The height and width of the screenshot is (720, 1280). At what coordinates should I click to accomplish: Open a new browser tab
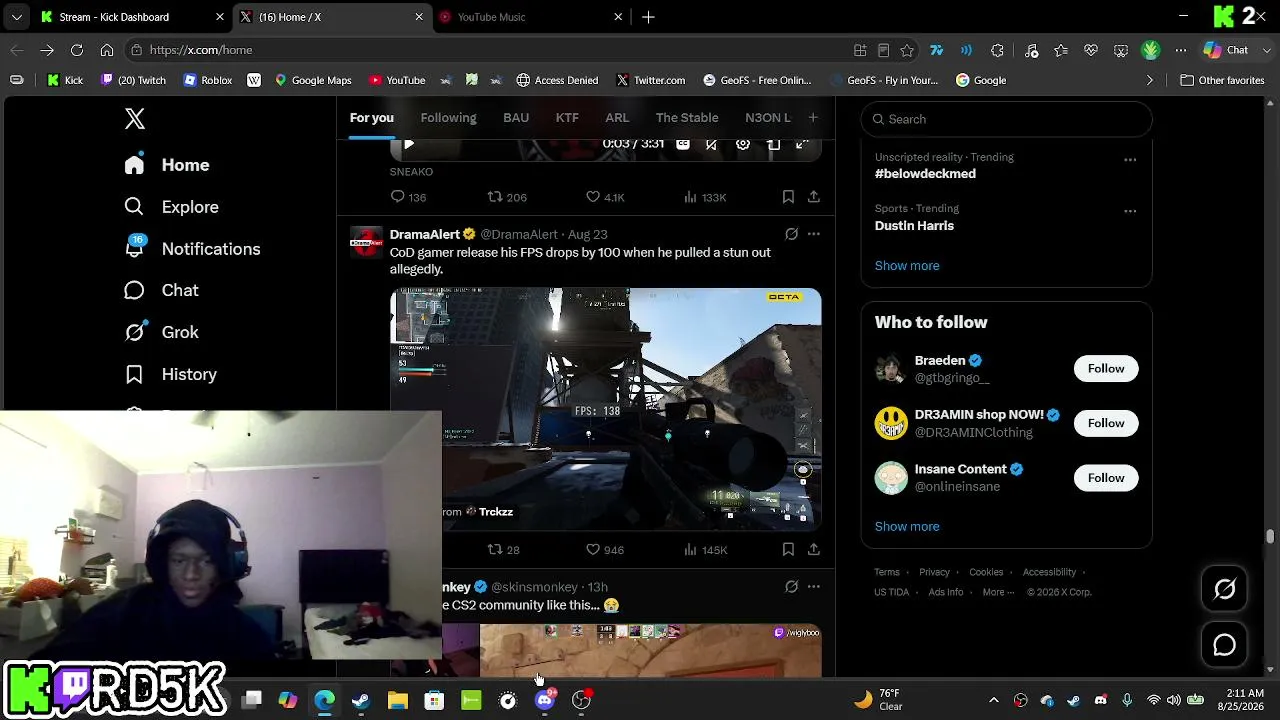[x=648, y=17]
